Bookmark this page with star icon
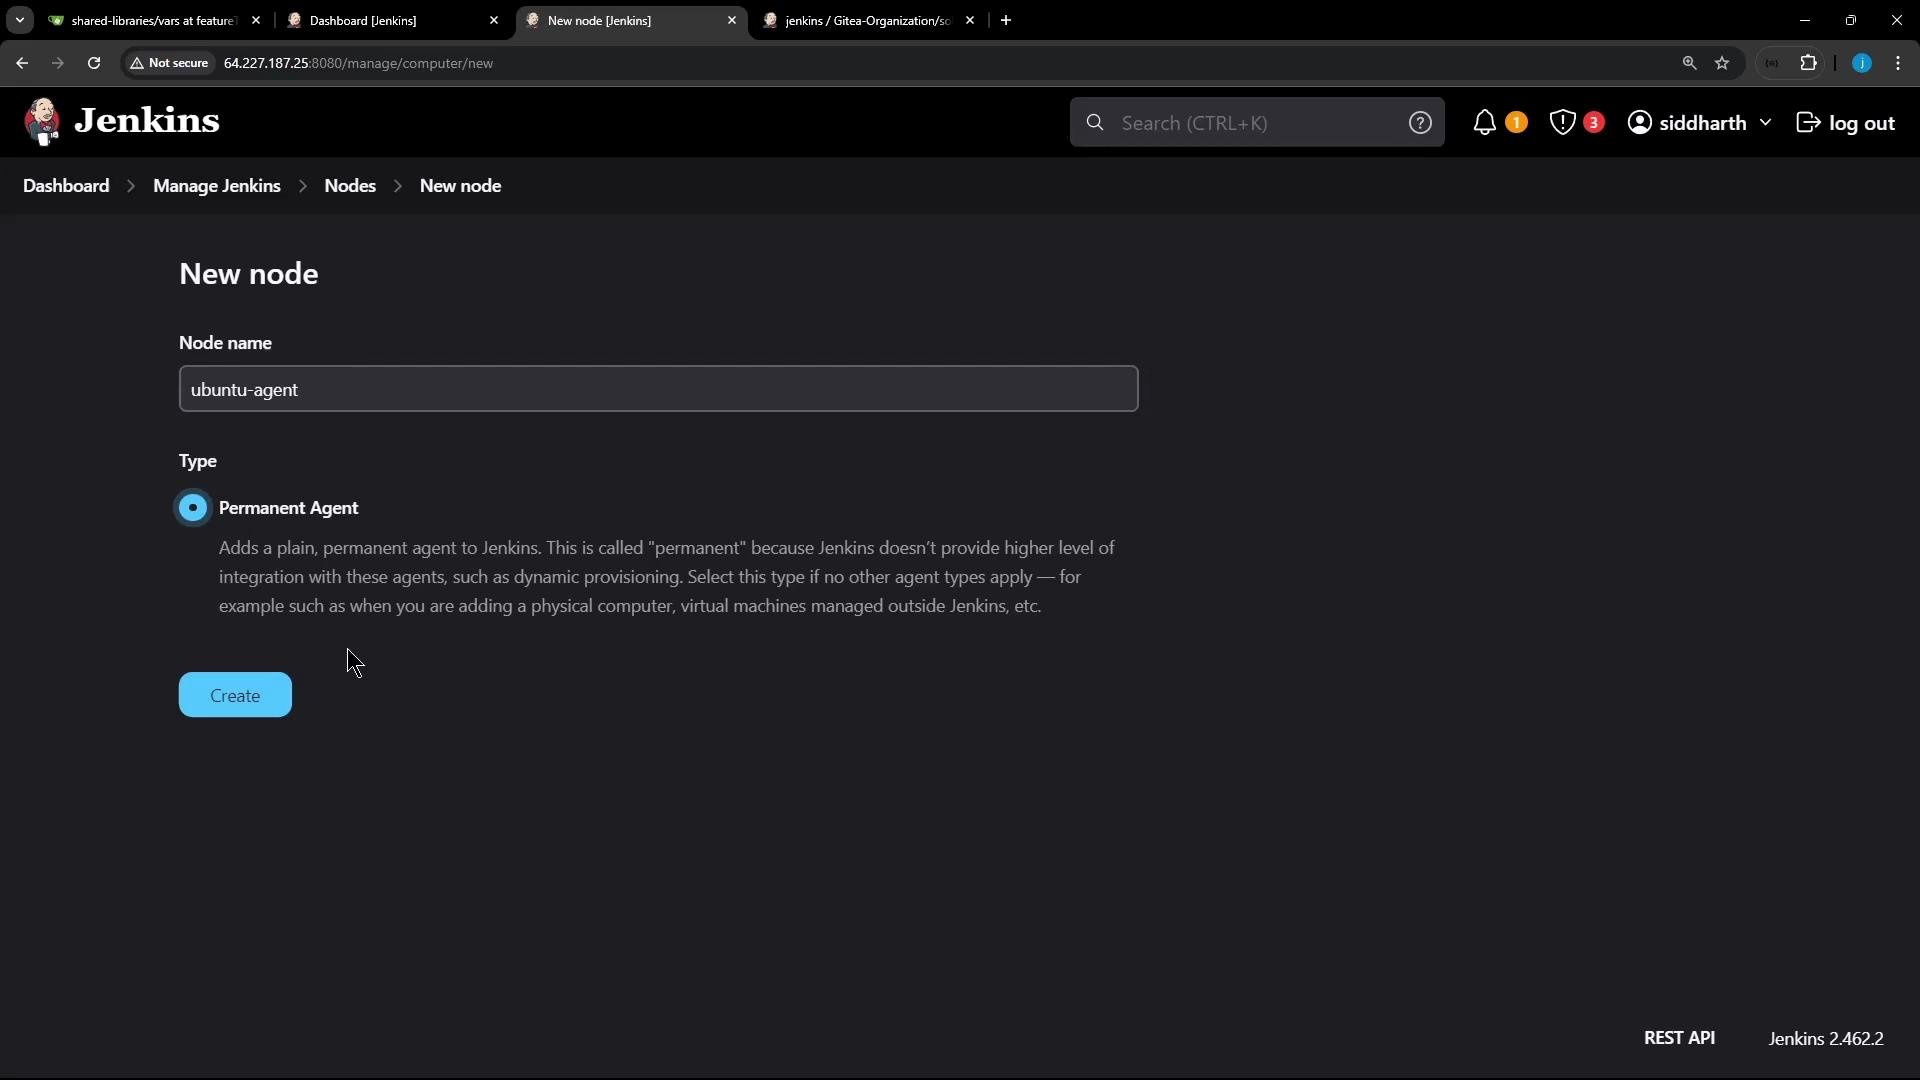The image size is (1920, 1080). [1722, 63]
